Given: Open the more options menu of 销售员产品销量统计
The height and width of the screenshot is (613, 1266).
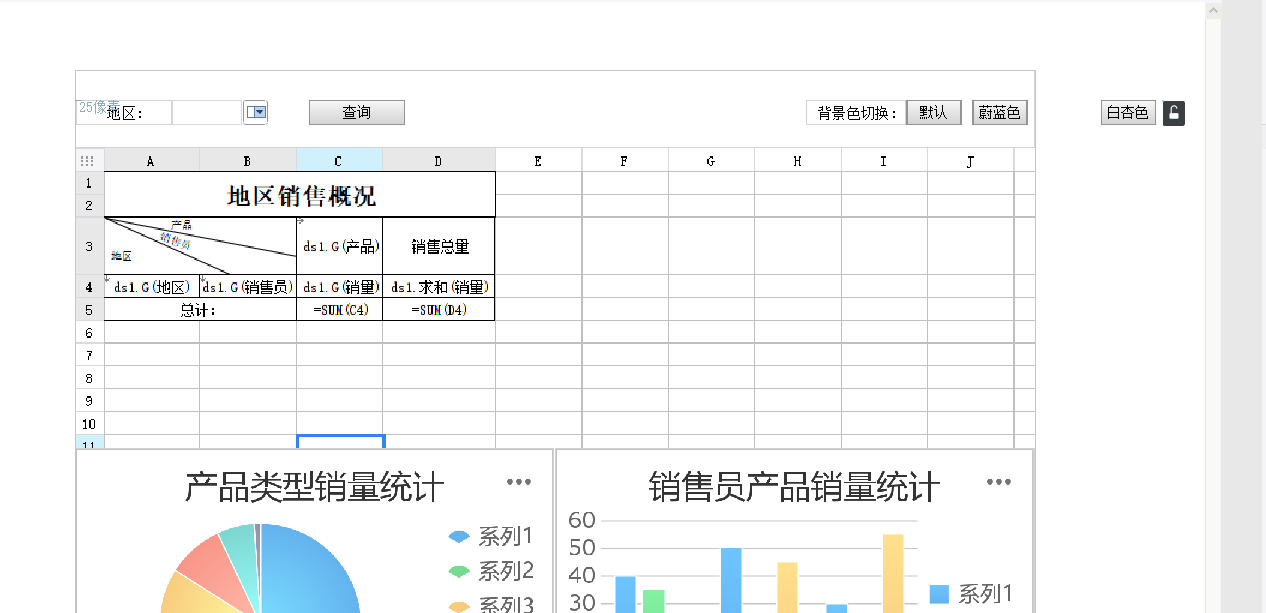Looking at the screenshot, I should [x=999, y=482].
